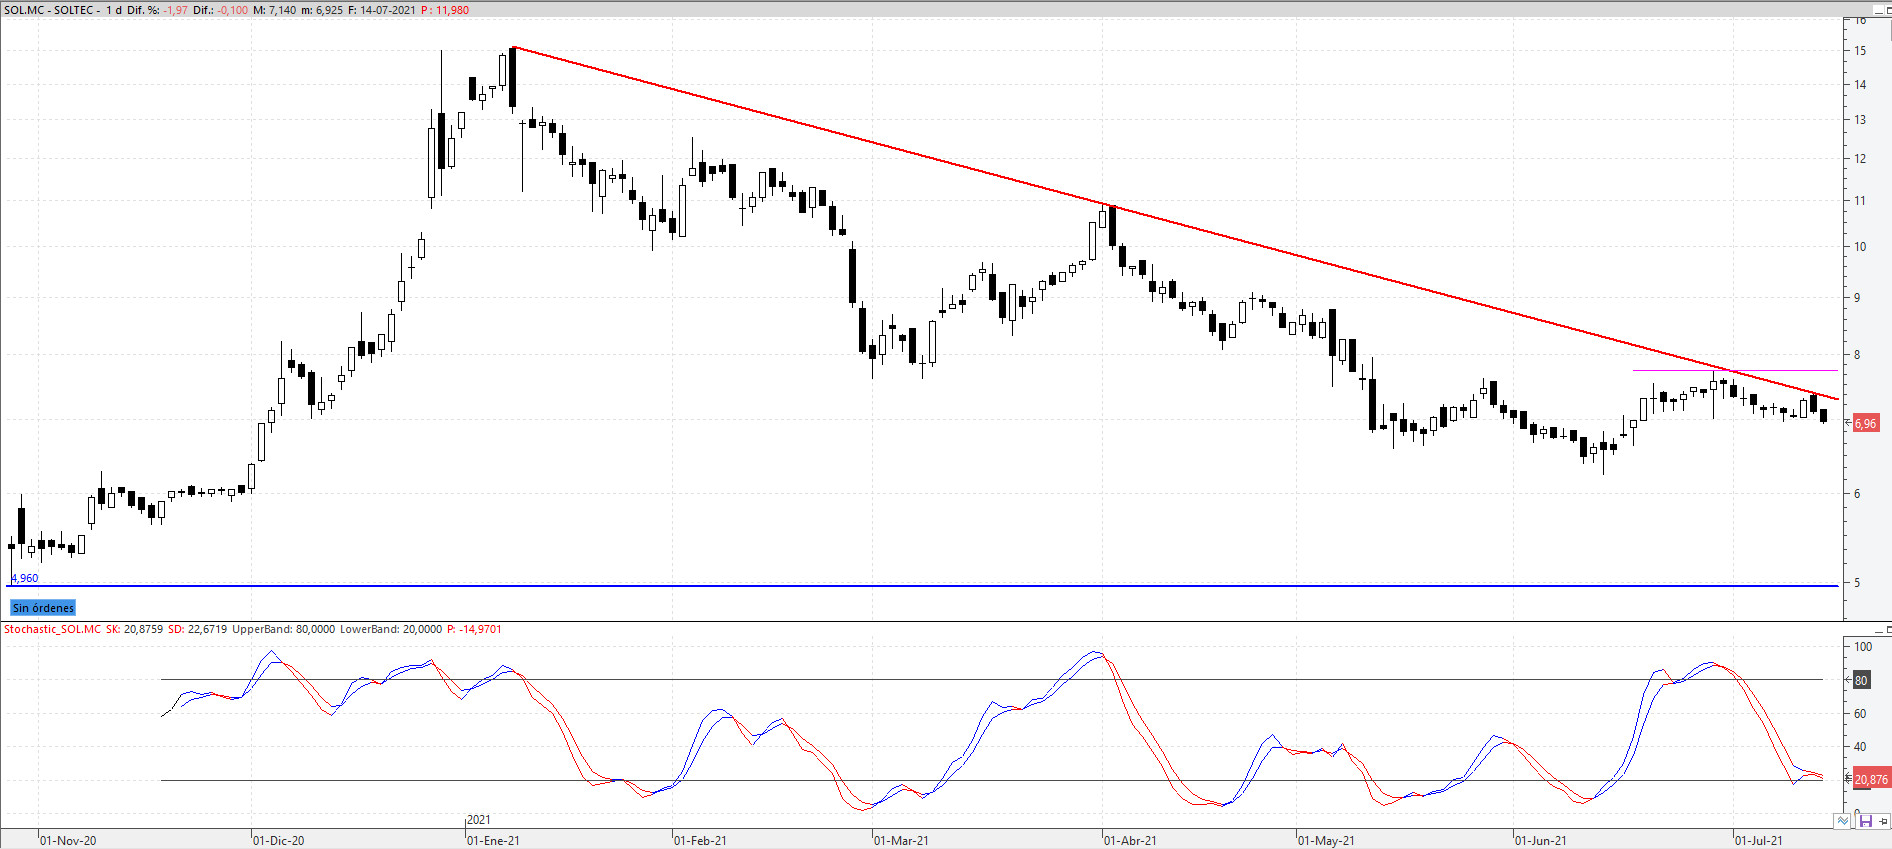Click the 6,96 current price tag

1866,423
